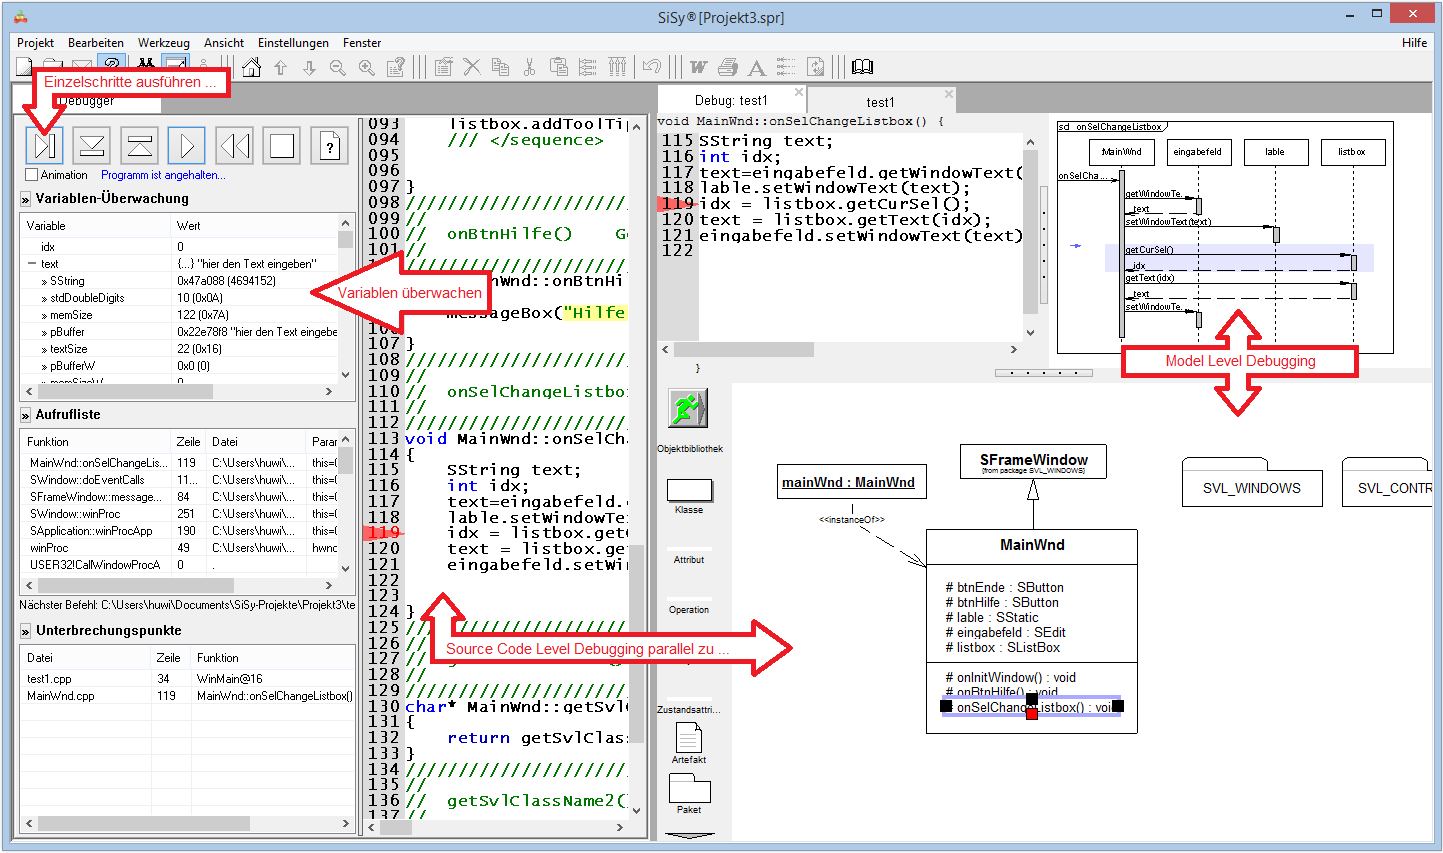1443x853 pixels.
Task: Click the home icon in the toolbar
Action: click(252, 67)
